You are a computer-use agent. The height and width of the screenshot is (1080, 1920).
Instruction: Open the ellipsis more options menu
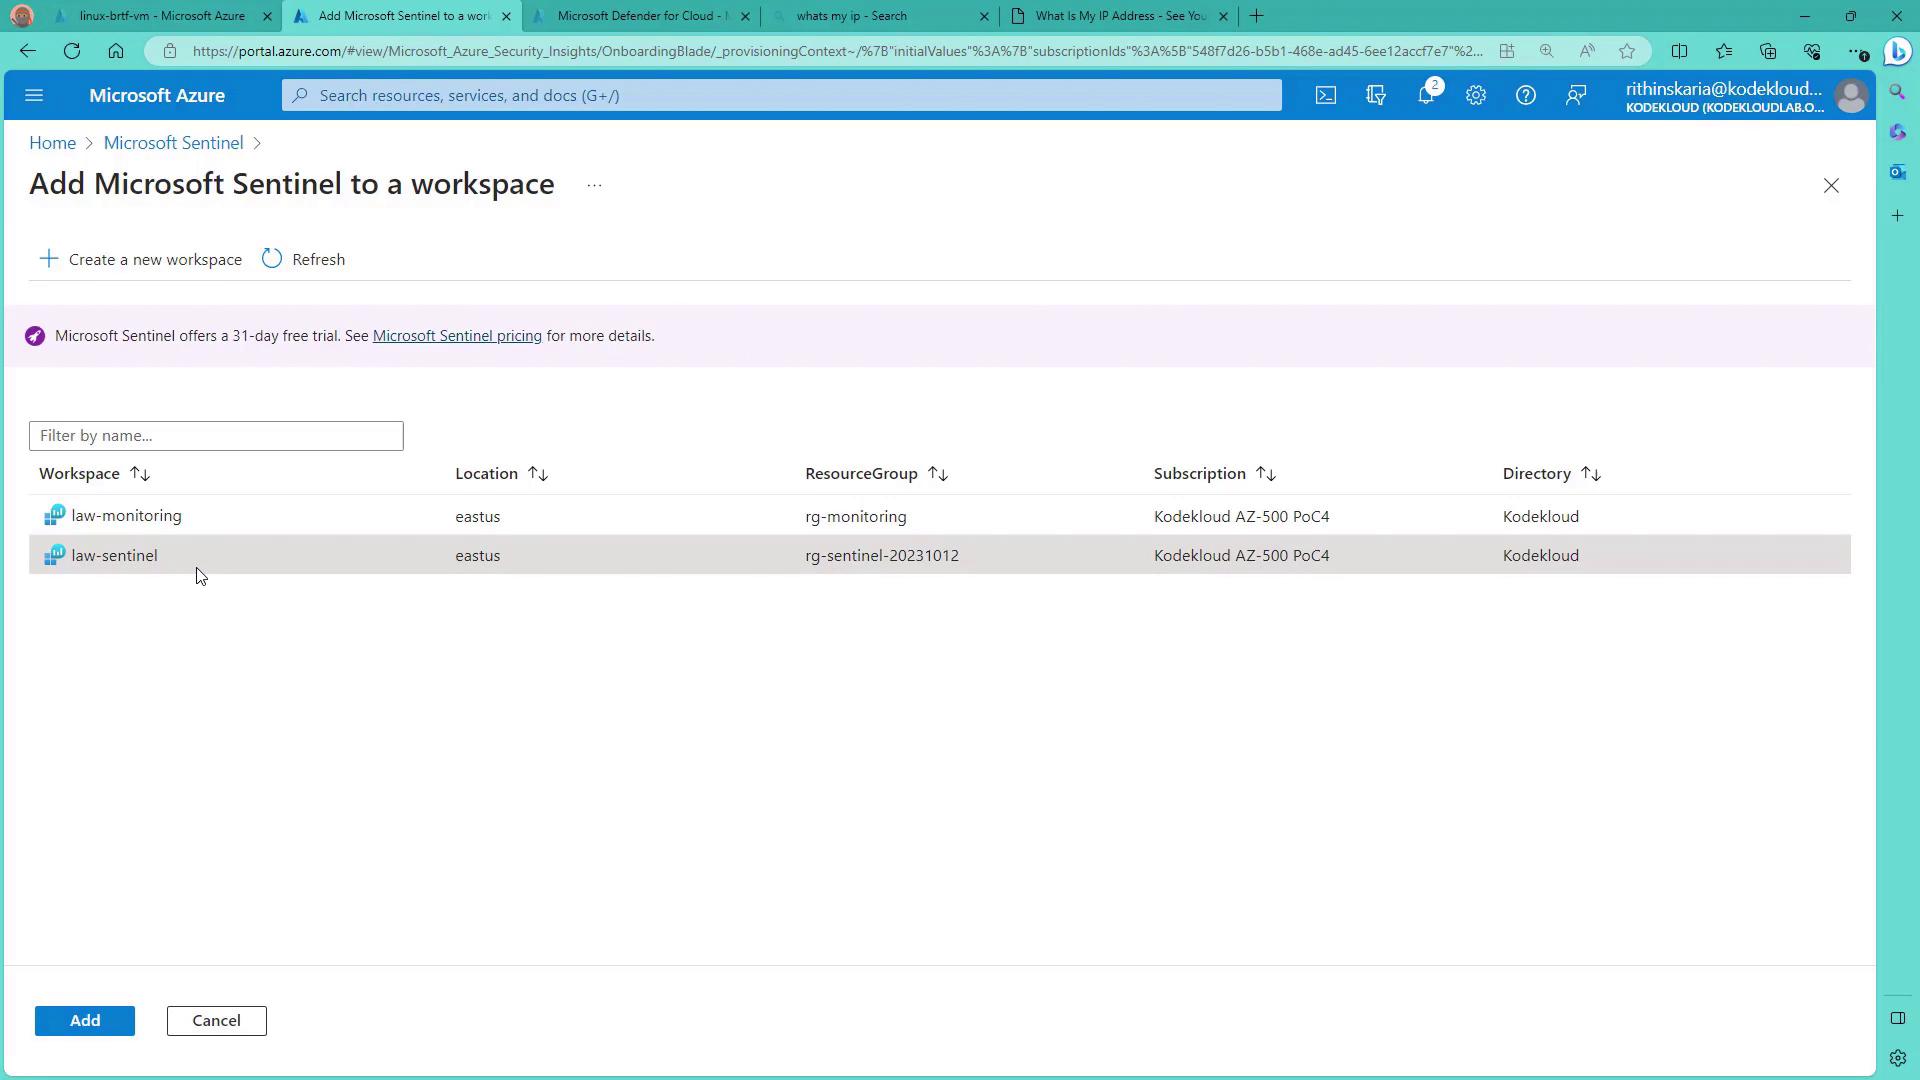(594, 186)
